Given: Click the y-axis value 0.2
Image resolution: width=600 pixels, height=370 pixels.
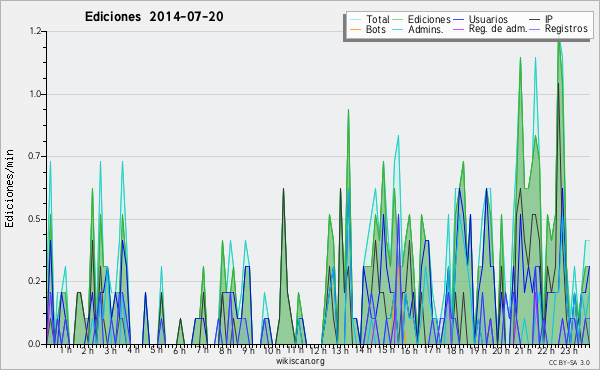Looking at the screenshot, I should (35, 281).
